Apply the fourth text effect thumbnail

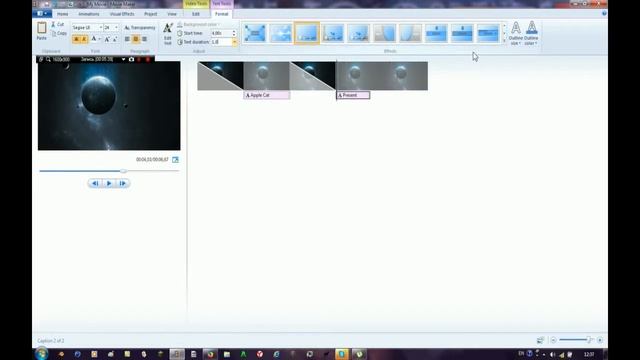click(333, 33)
